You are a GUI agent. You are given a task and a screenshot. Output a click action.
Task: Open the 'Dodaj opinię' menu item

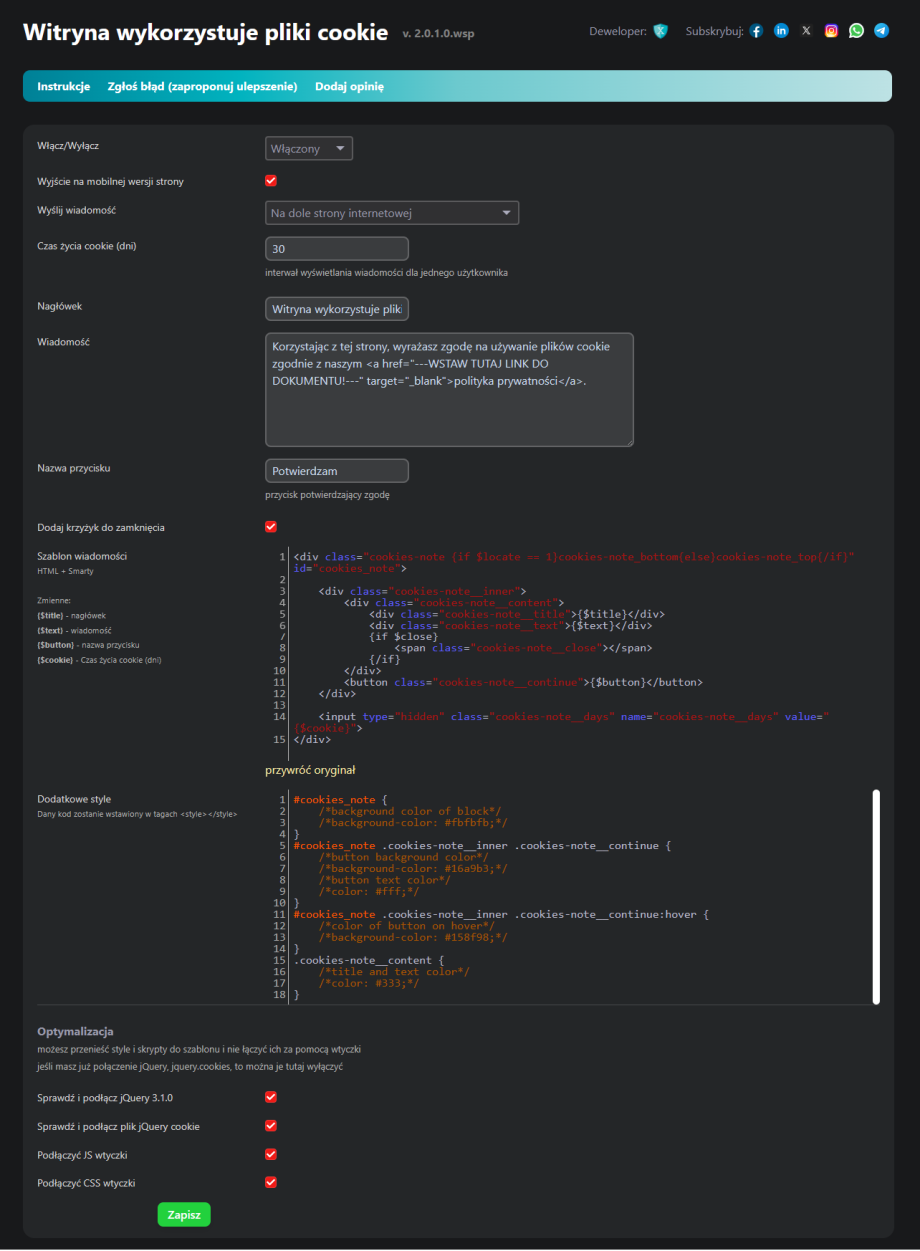[x=349, y=87]
